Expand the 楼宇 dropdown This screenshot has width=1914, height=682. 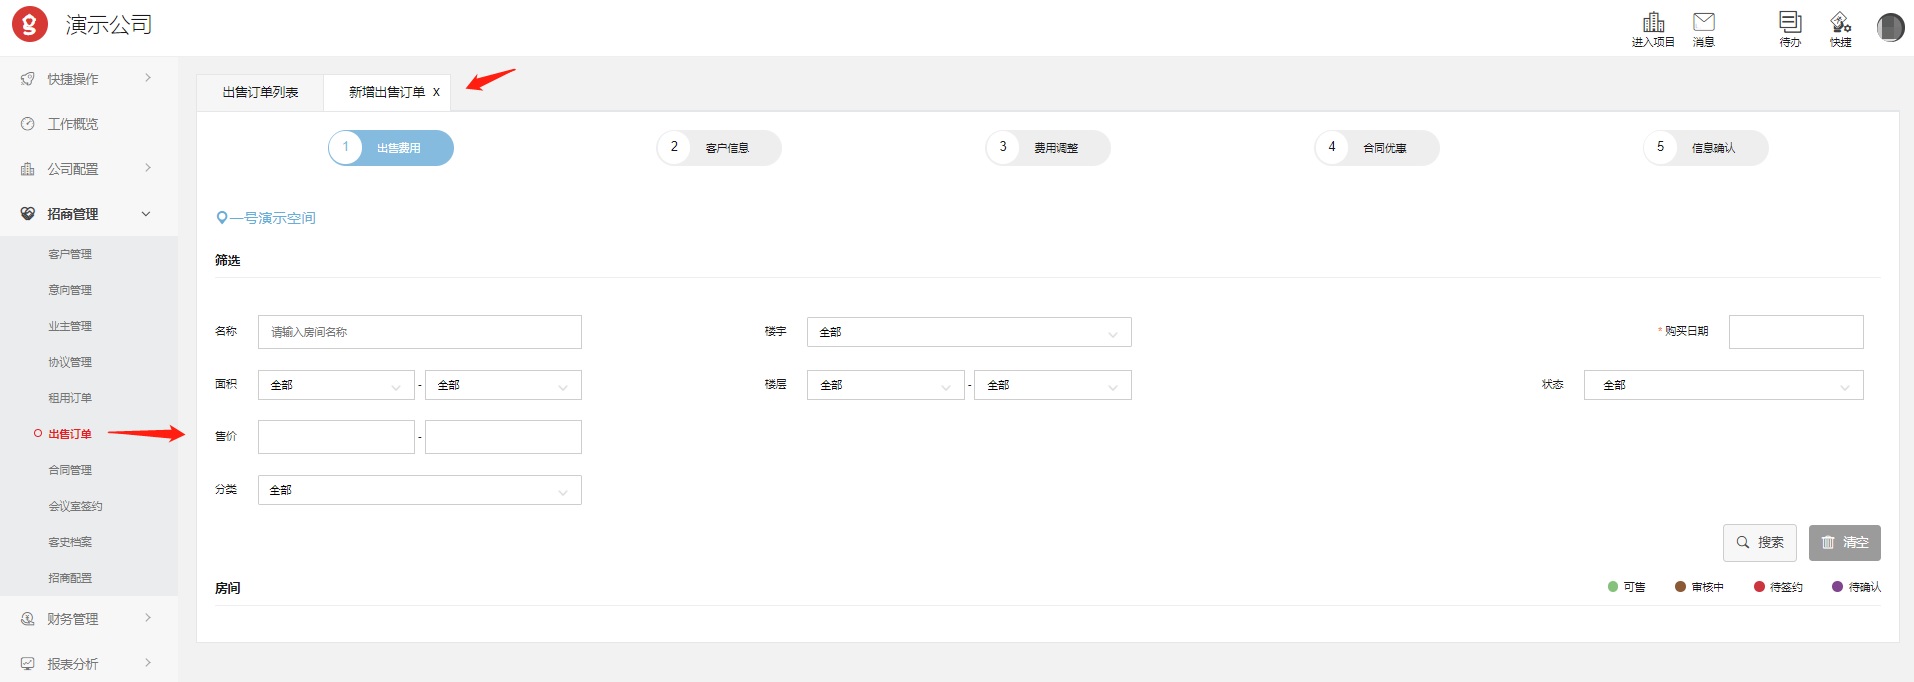[x=968, y=332]
